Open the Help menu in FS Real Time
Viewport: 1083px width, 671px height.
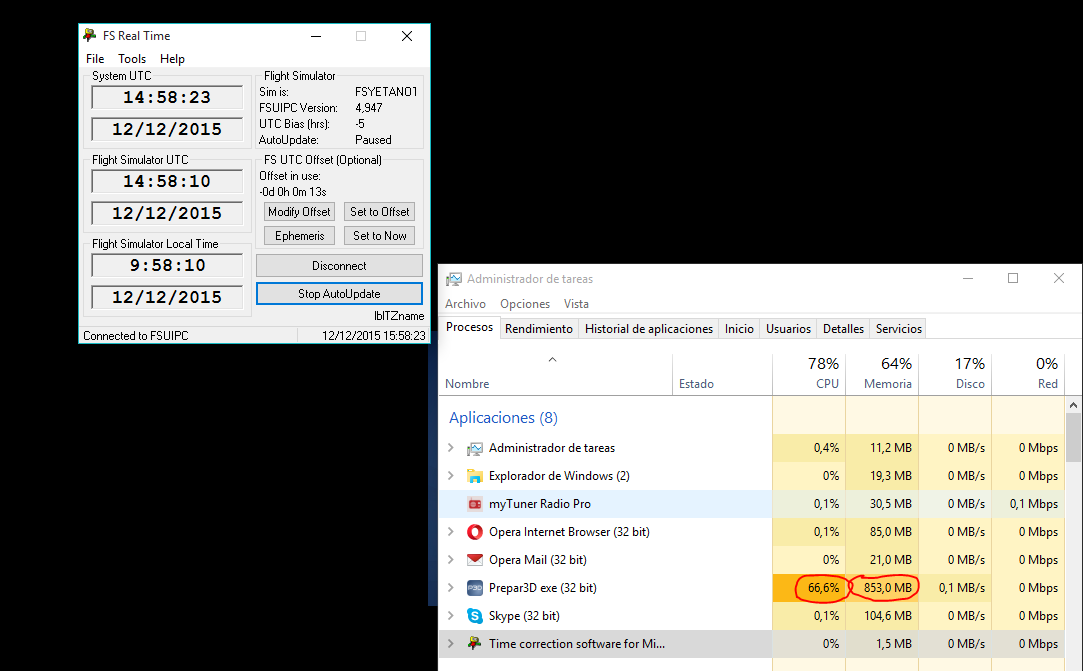coord(172,59)
